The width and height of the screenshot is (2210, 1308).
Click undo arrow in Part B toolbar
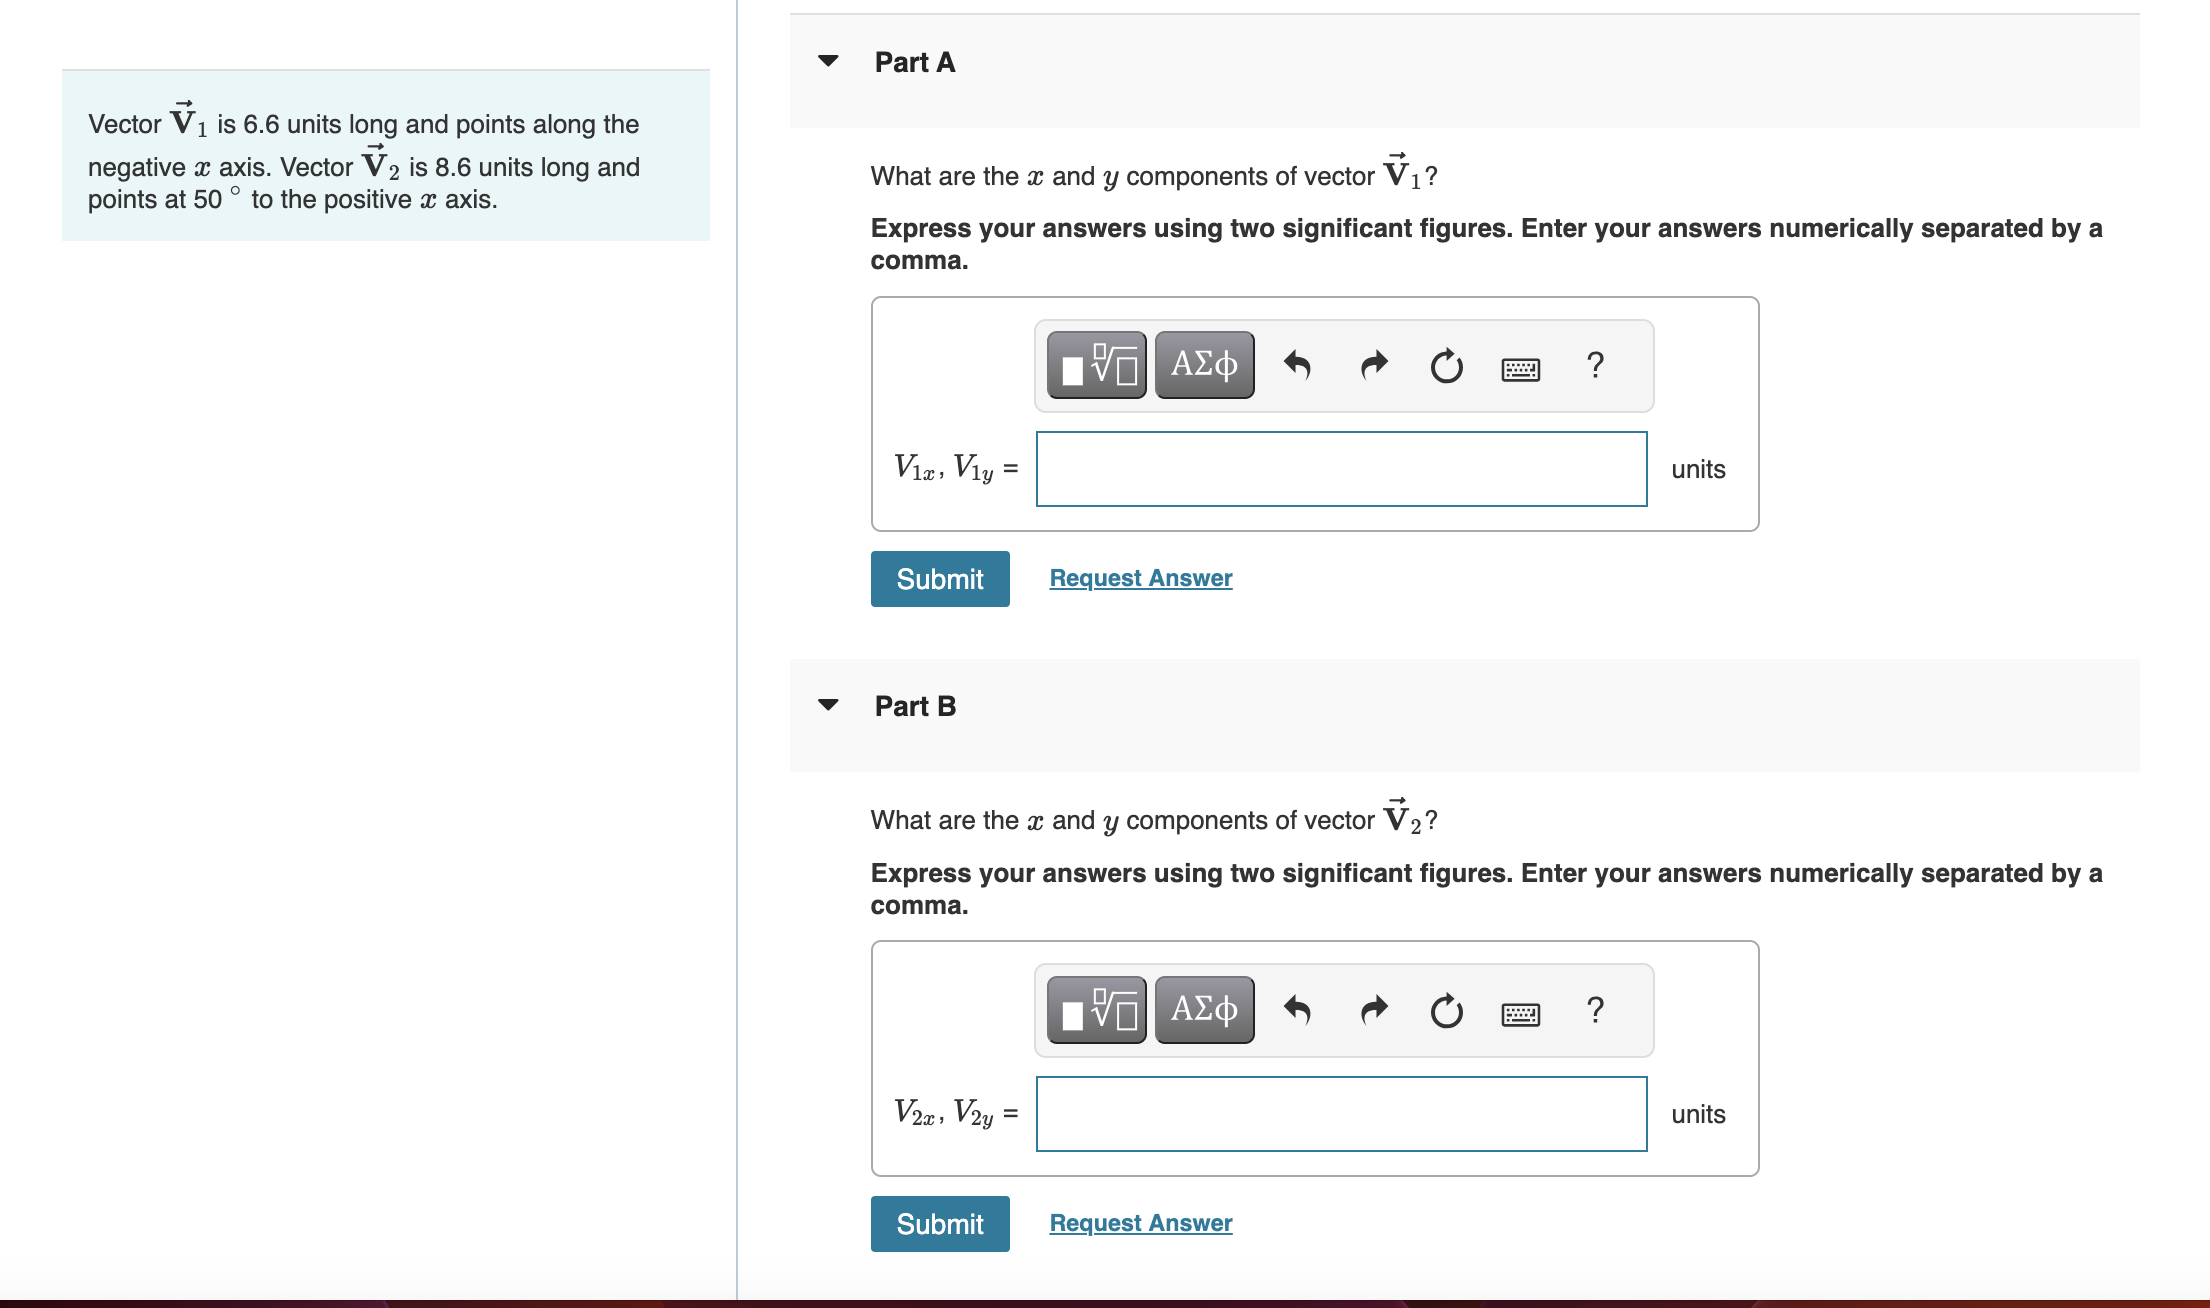coord(1297,1011)
